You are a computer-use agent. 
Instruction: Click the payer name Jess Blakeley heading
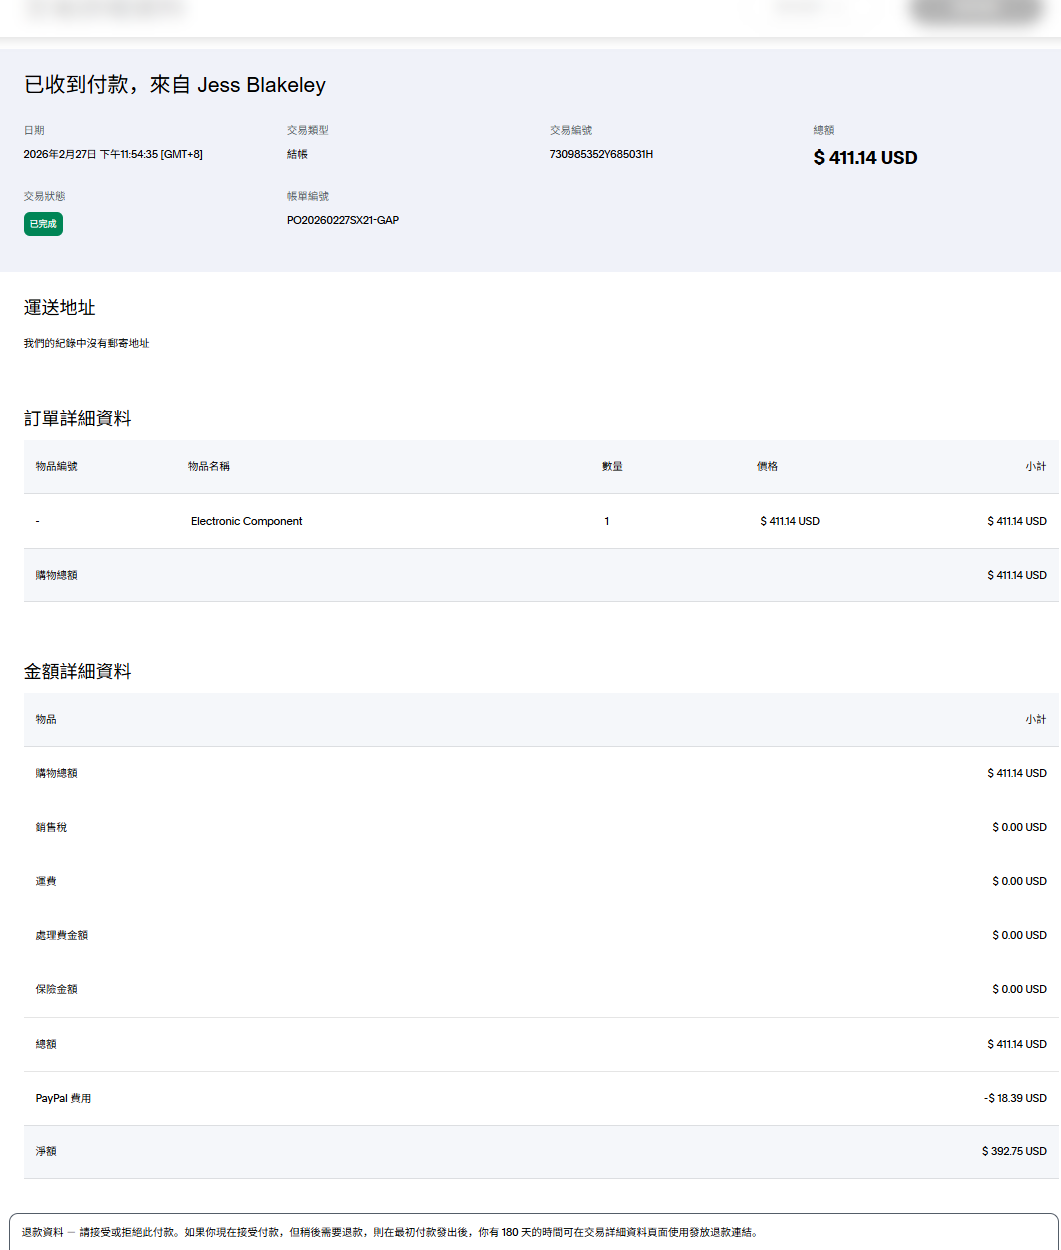pyautogui.click(x=261, y=85)
